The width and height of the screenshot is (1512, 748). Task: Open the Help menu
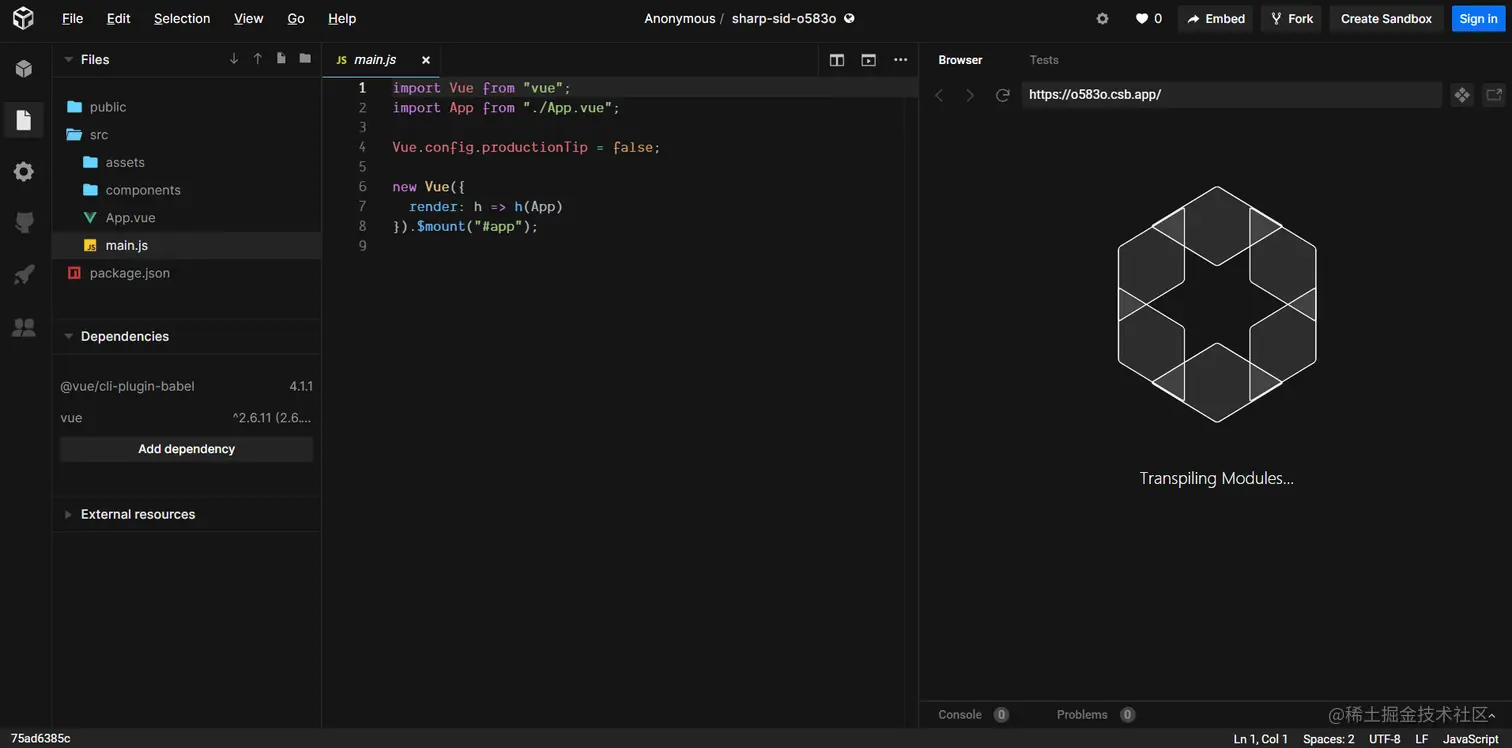point(342,18)
